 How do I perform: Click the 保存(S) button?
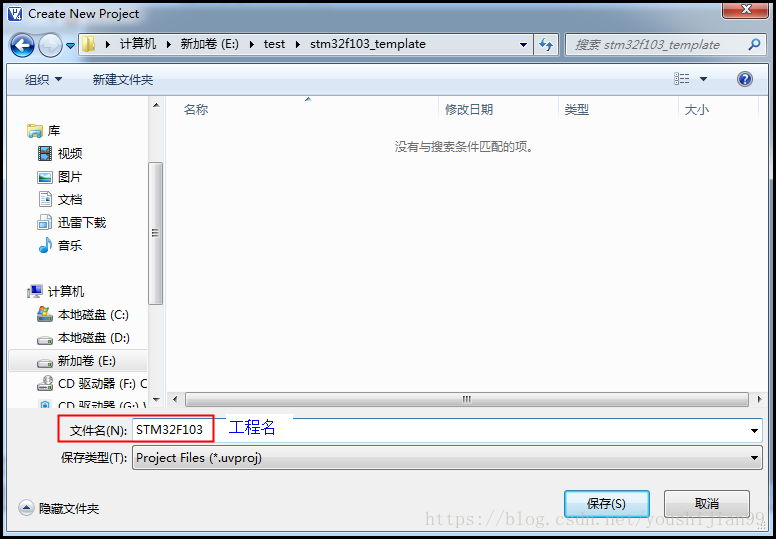606,504
